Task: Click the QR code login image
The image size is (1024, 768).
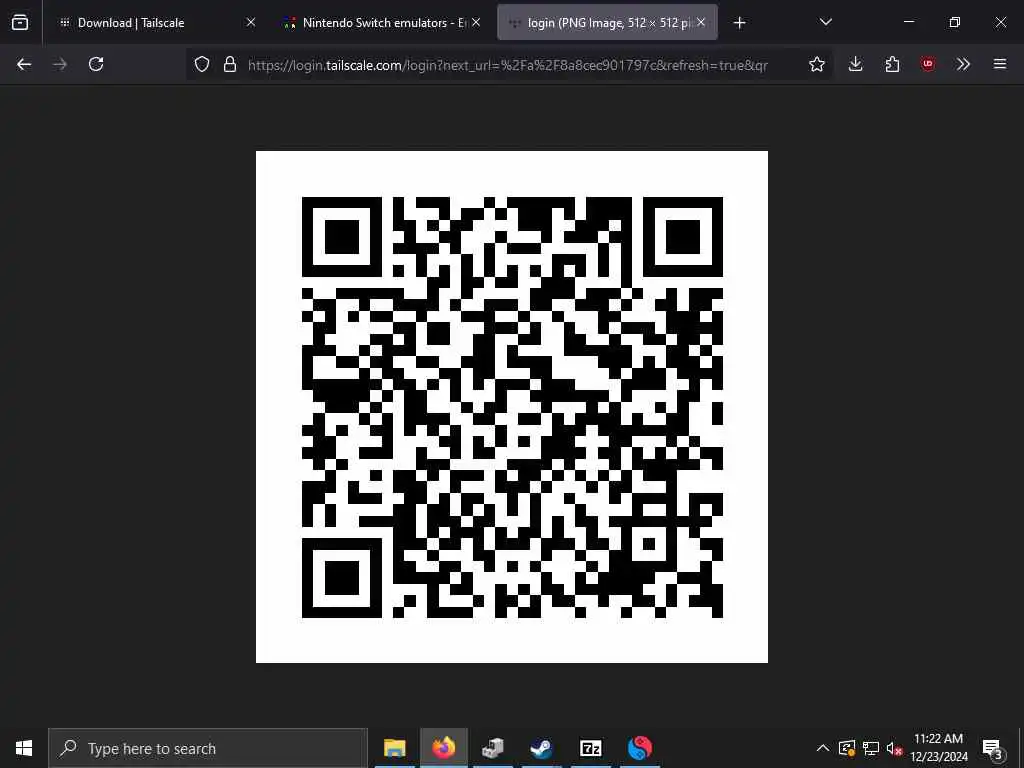Action: pyautogui.click(x=512, y=407)
